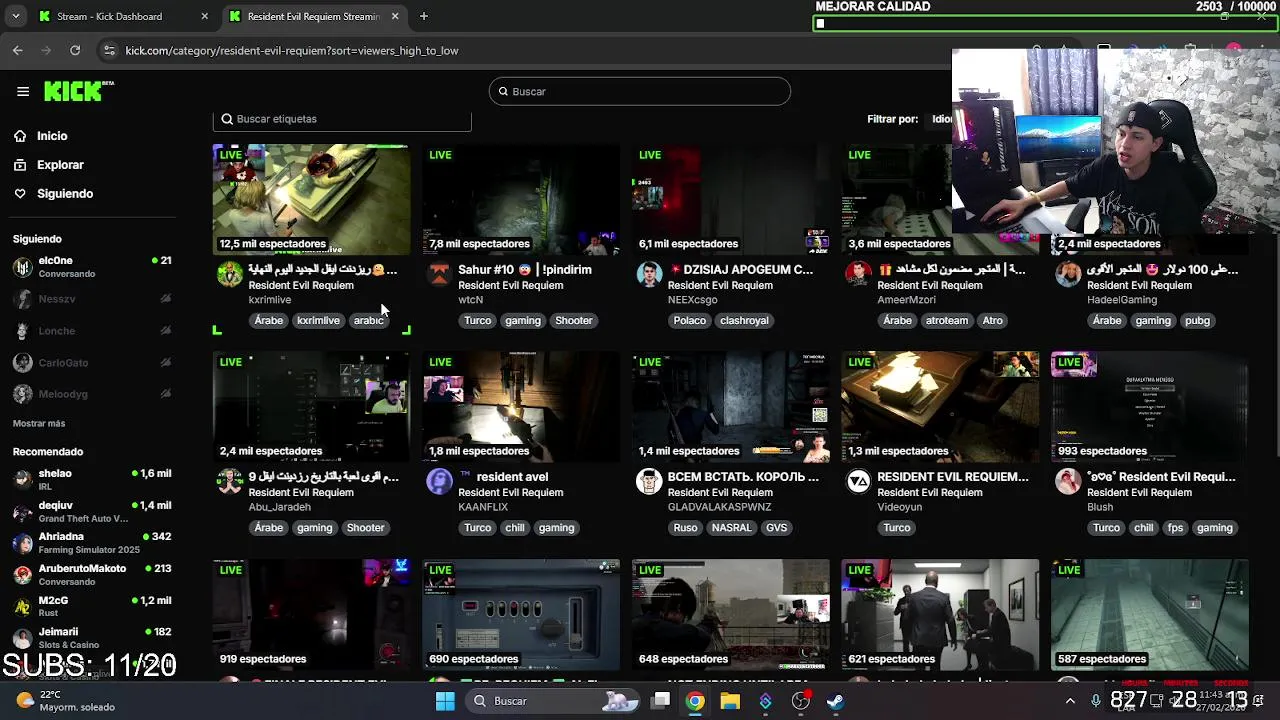Viewport: 1280px width, 720px height.
Task: Click Abu_Jaradeh's channel avatar
Action: coord(230,481)
